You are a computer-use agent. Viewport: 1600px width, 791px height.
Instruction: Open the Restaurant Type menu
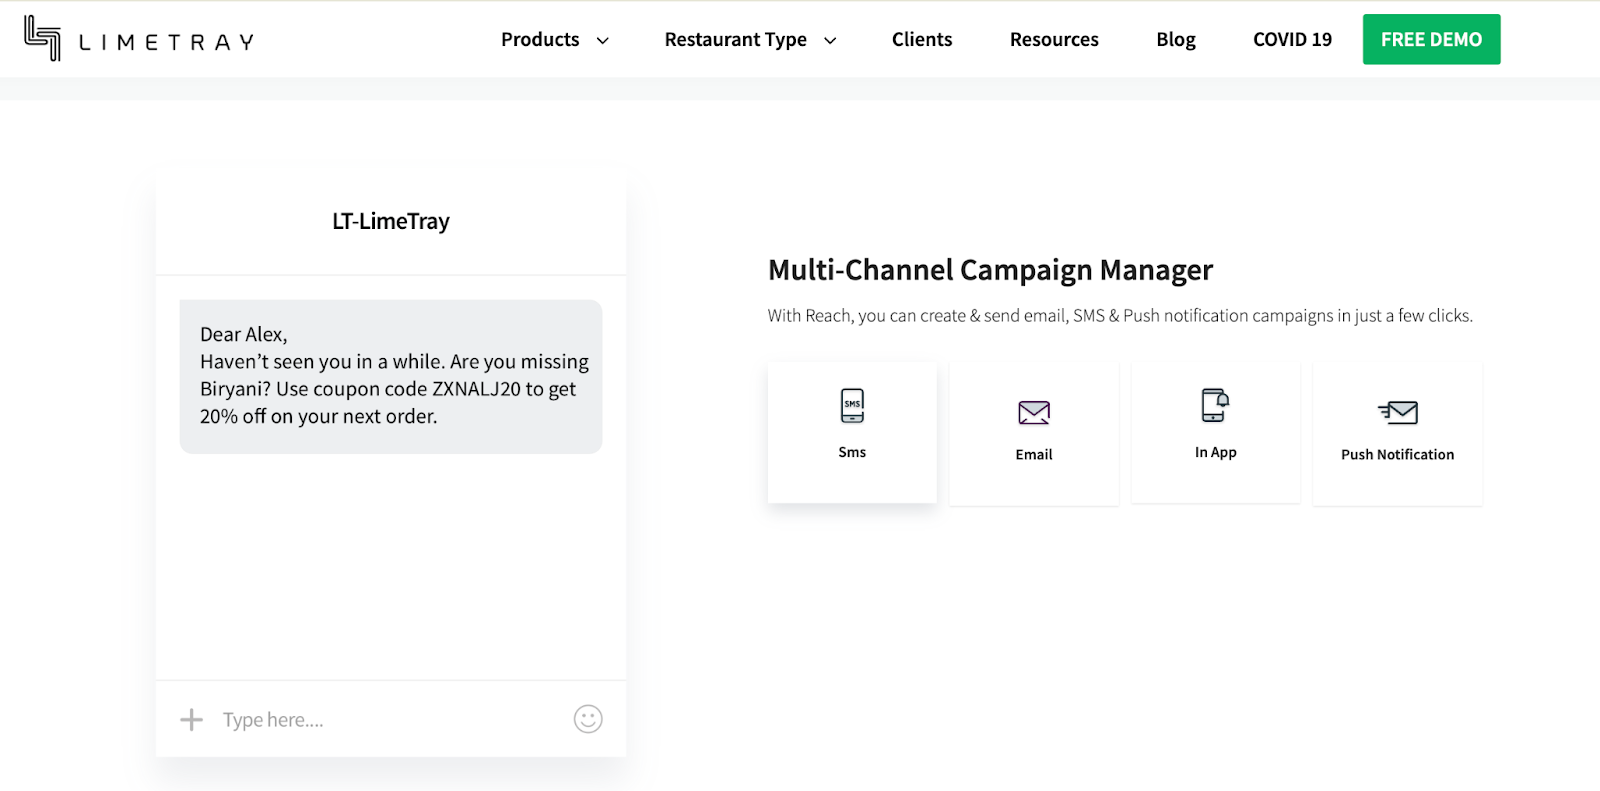(x=735, y=40)
